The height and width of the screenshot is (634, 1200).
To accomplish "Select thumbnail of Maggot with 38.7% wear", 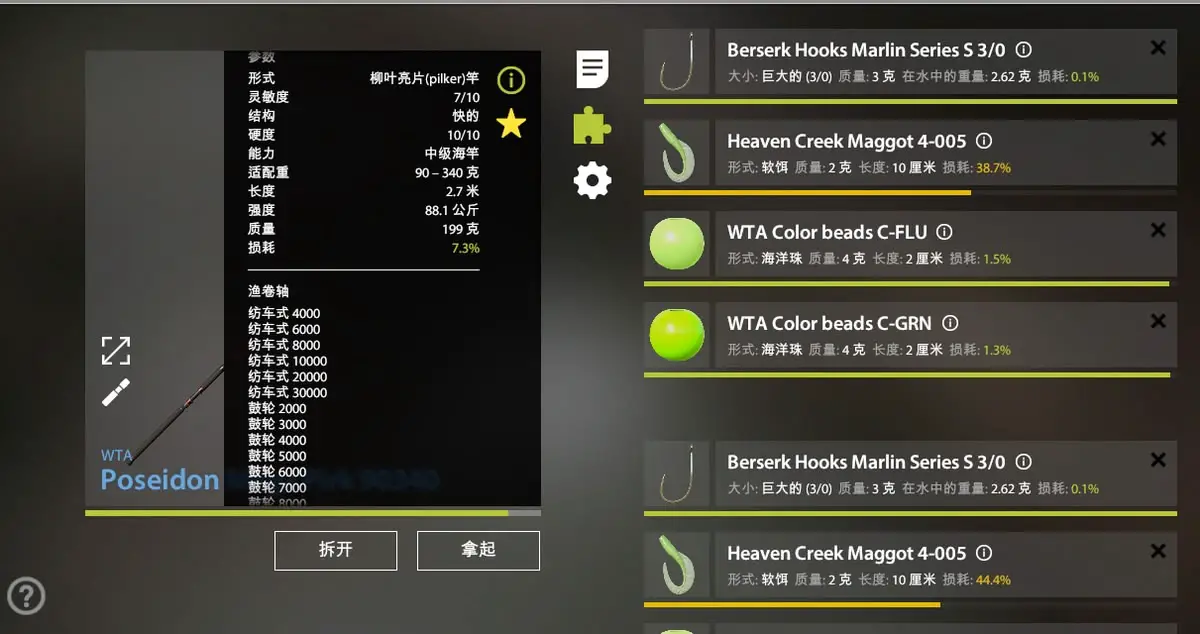I will [x=676, y=152].
